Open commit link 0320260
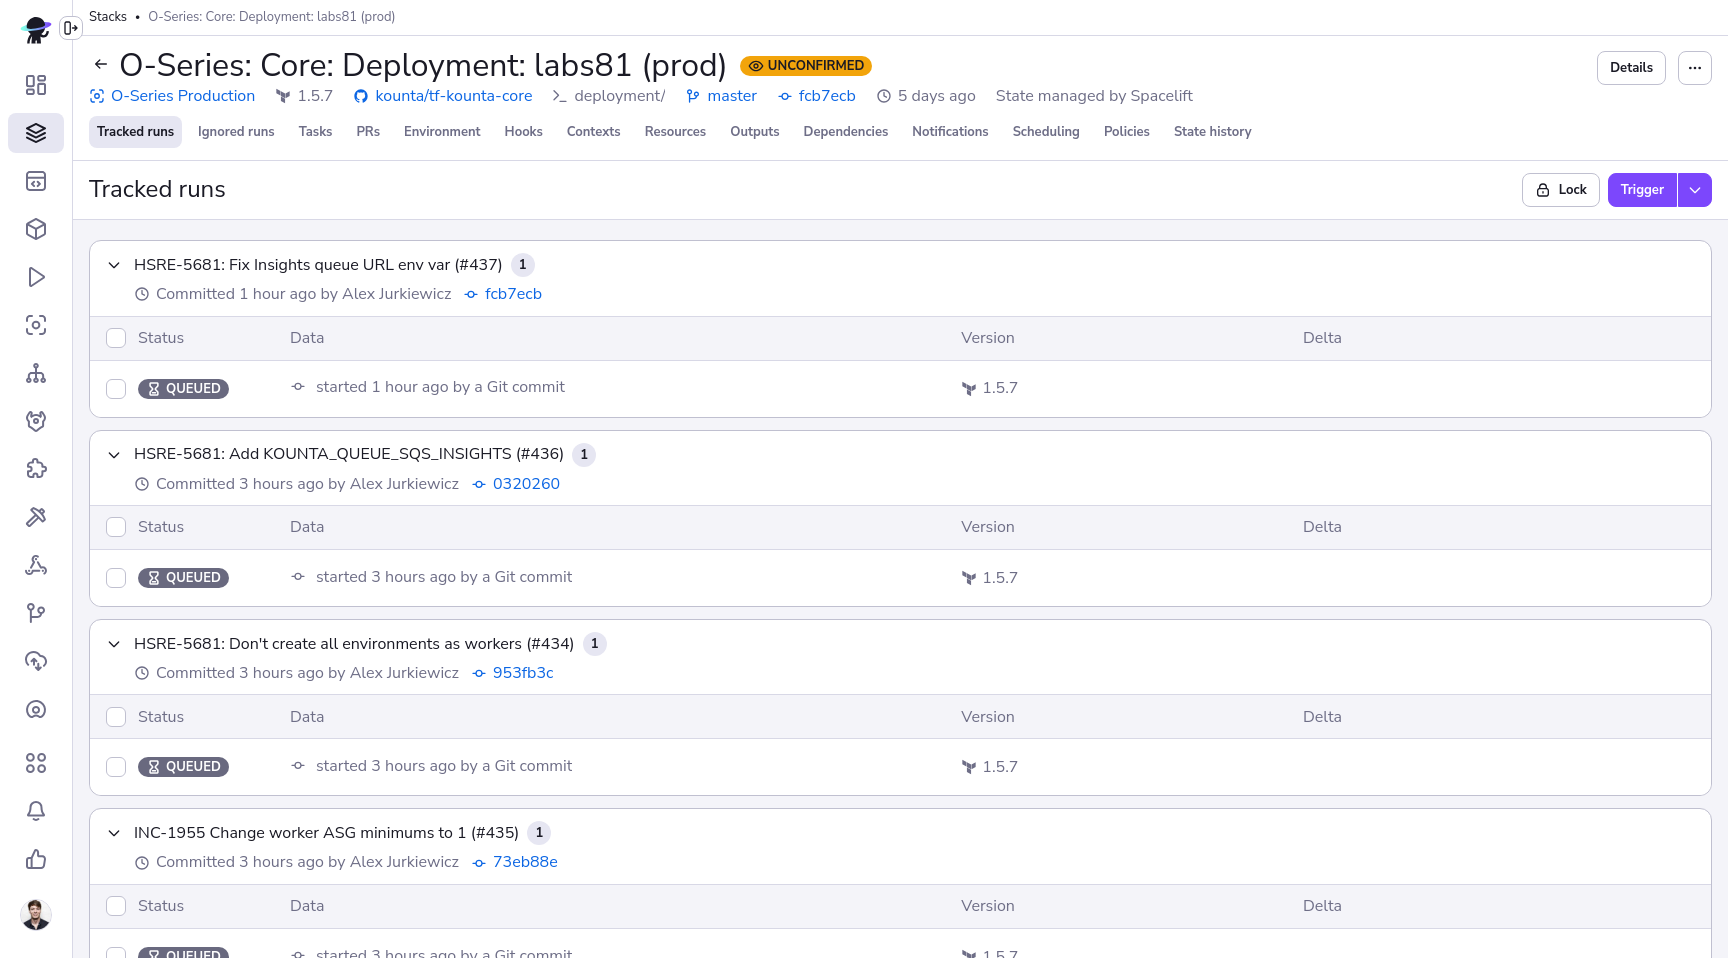This screenshot has height=958, width=1728. pos(526,484)
